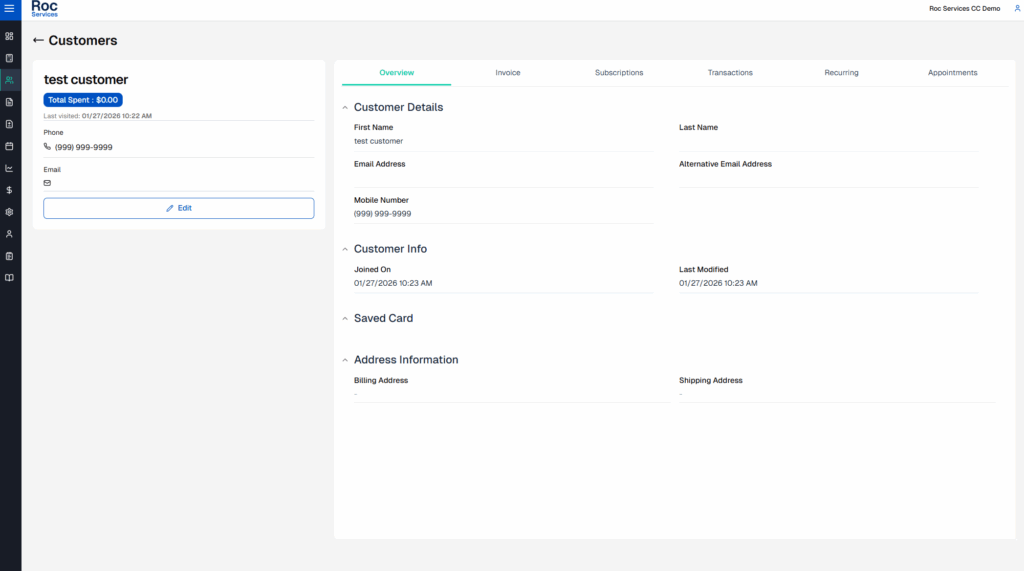Click the user profile icon at top right
This screenshot has width=1024, height=571.
pos(1017,8)
